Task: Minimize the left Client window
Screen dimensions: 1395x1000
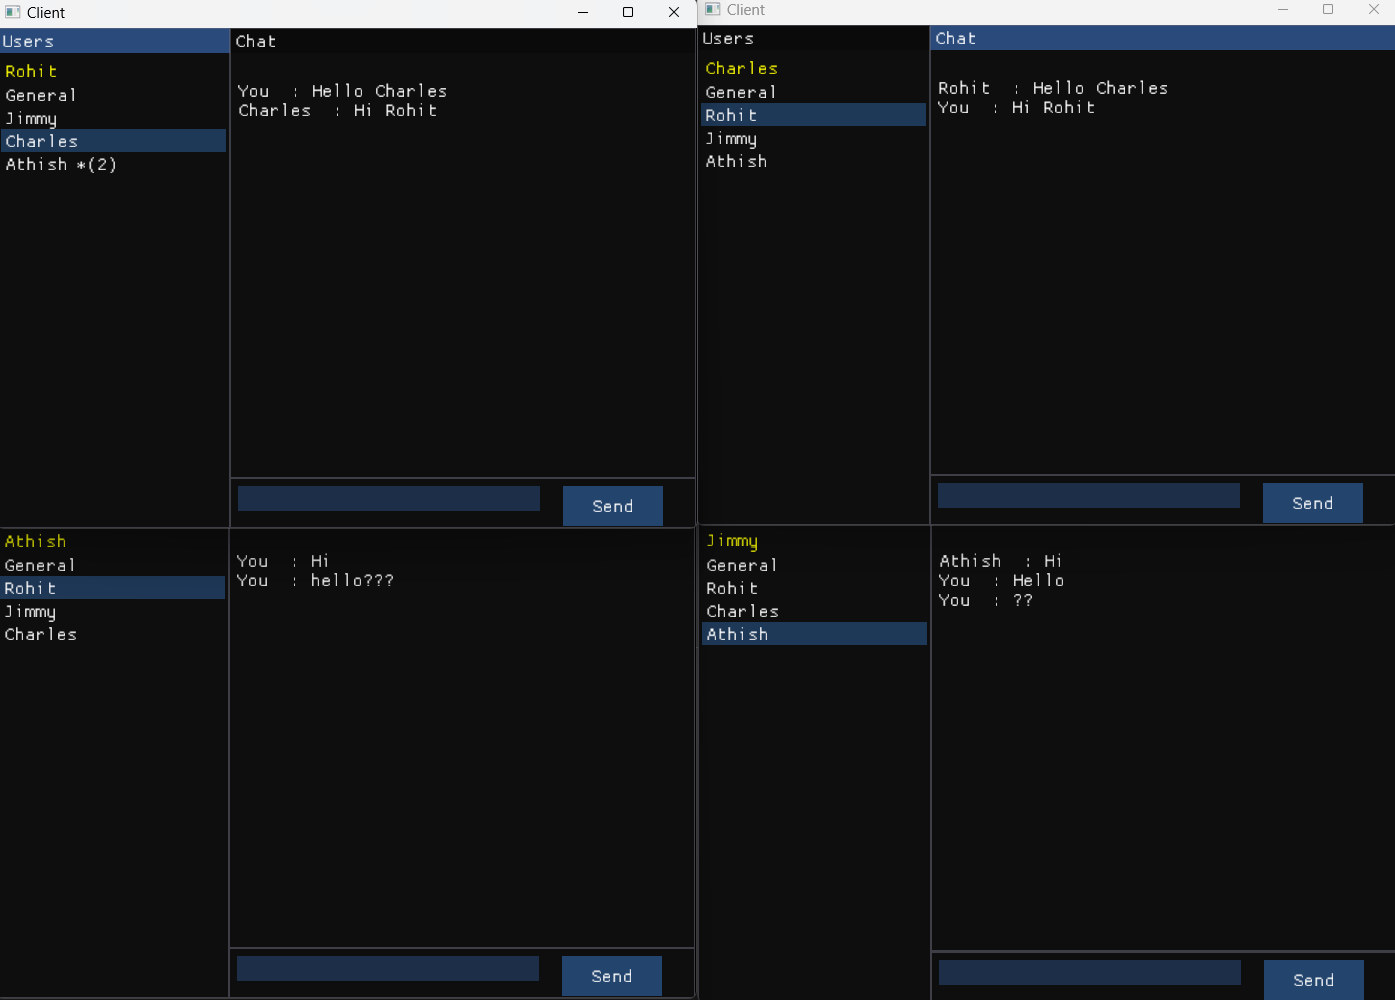Action: pos(583,12)
